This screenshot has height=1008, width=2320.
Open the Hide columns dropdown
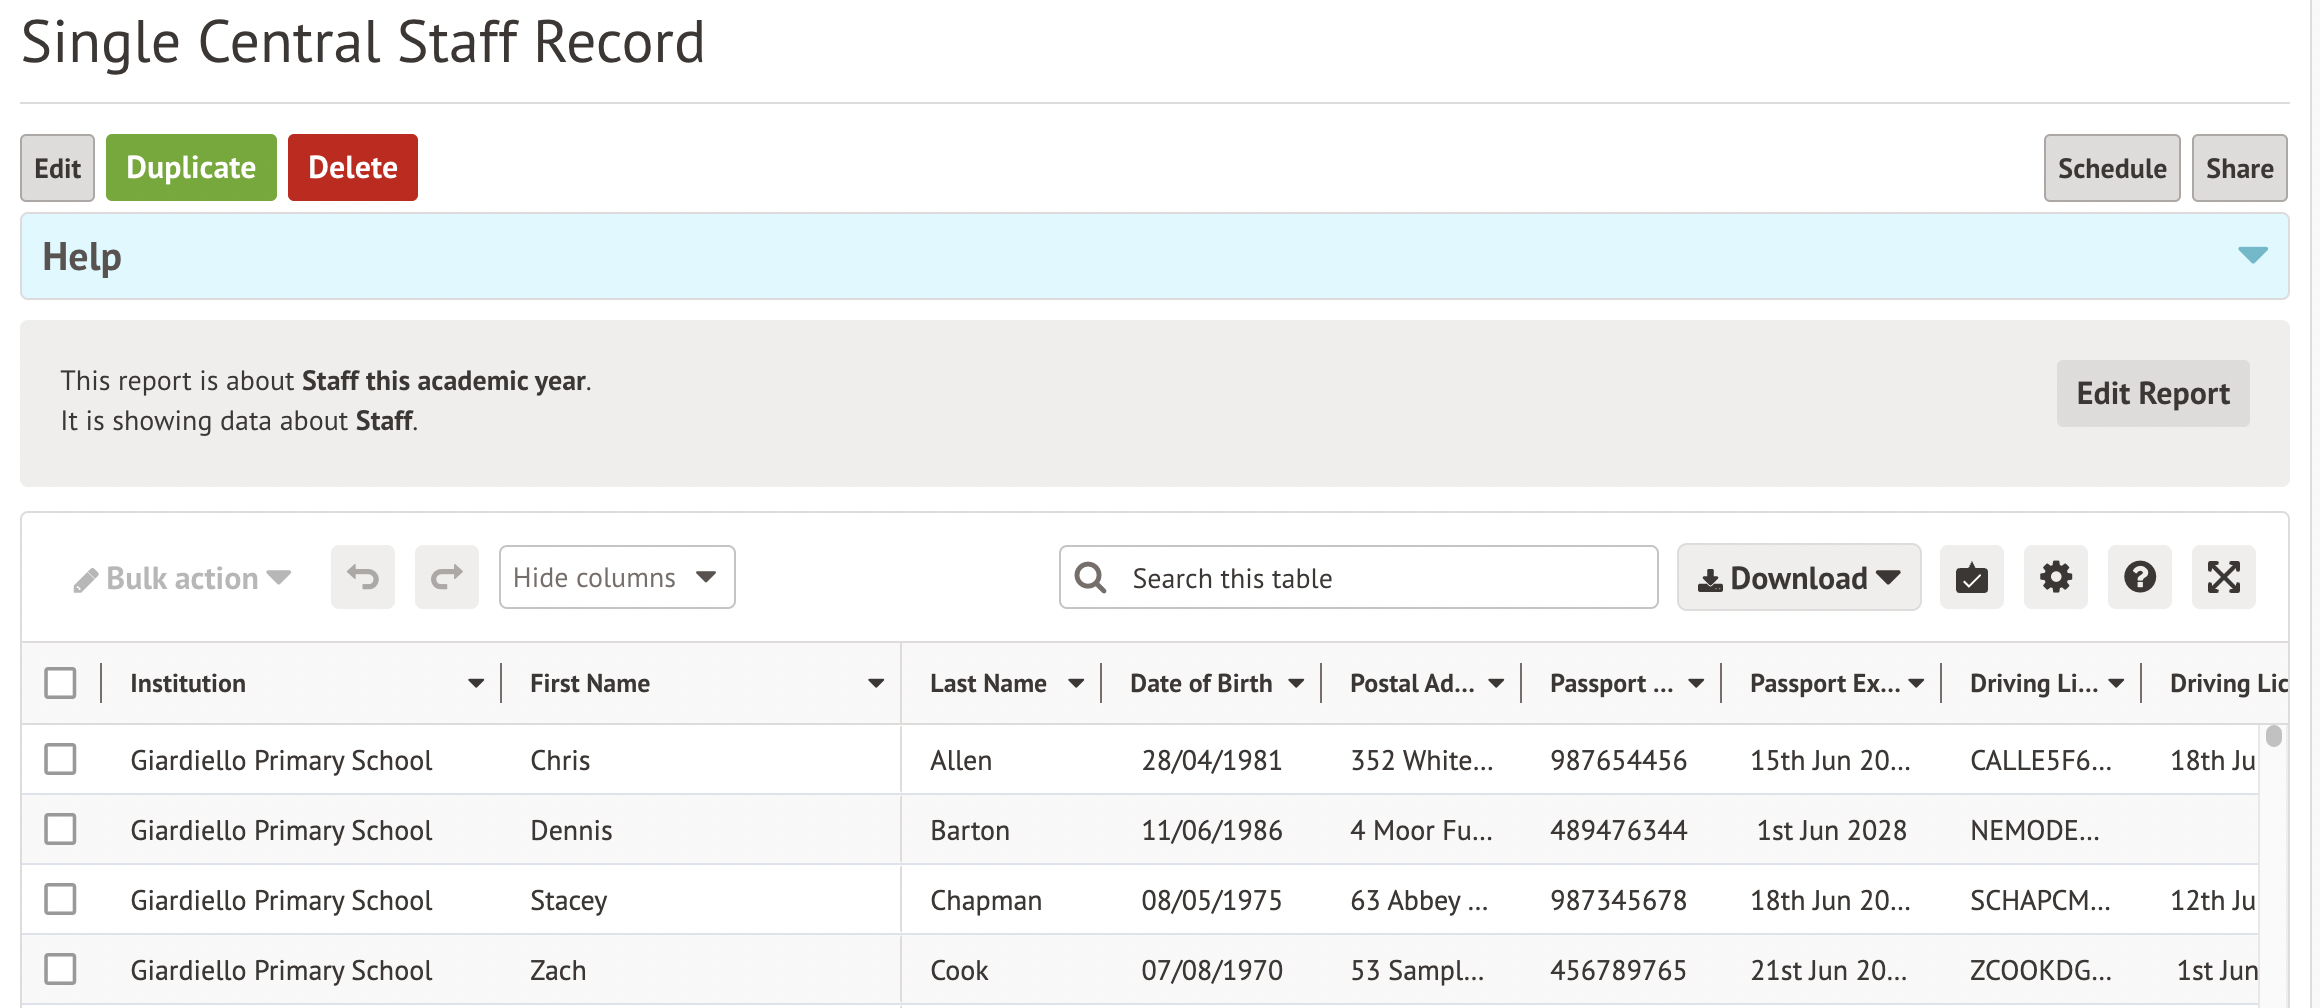tap(617, 577)
